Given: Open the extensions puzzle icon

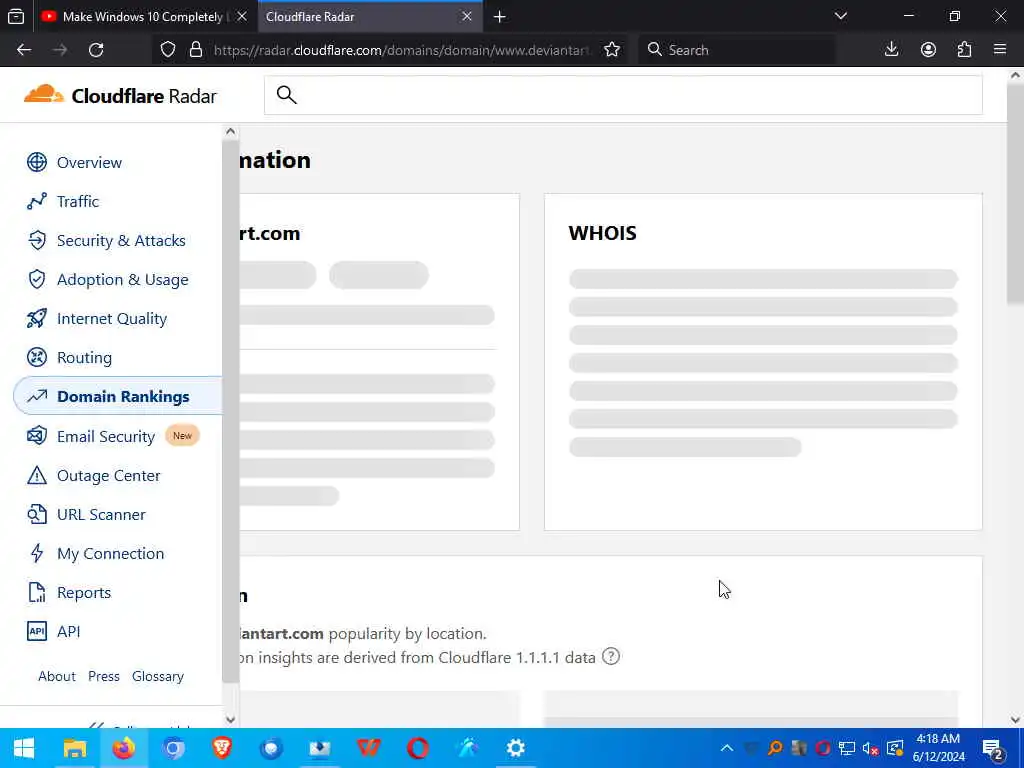Looking at the screenshot, I should coord(965,50).
